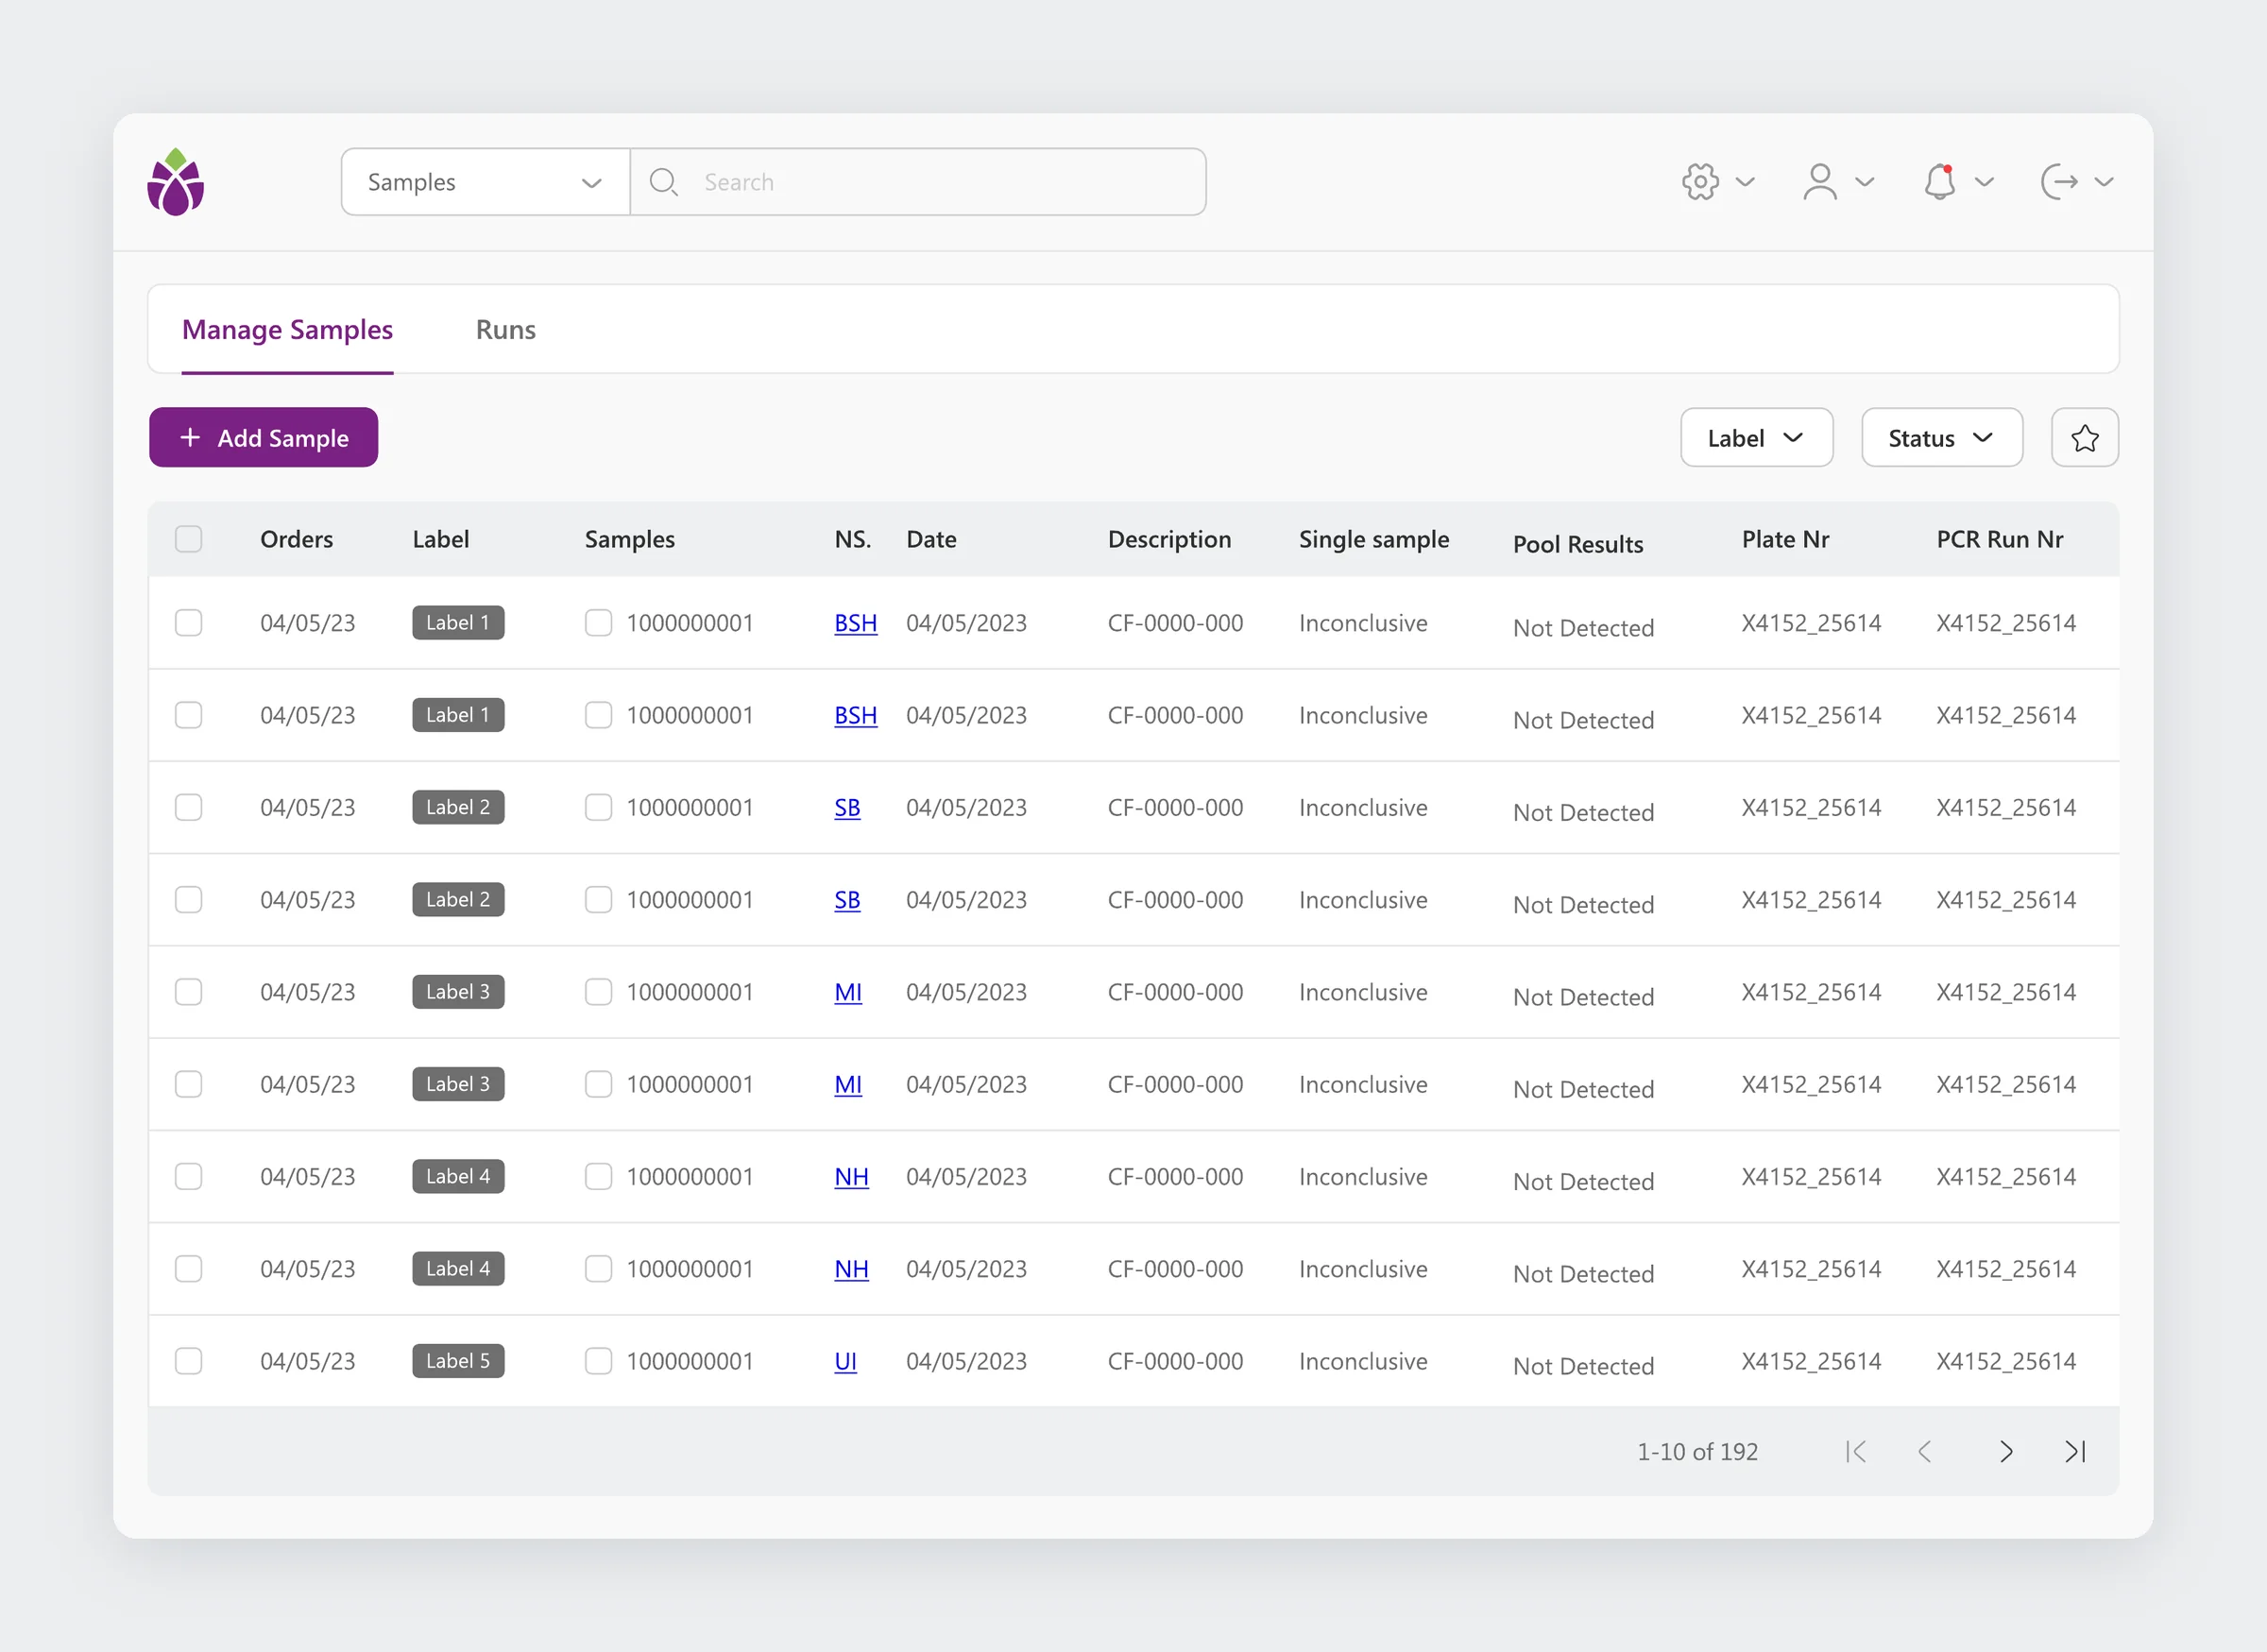The width and height of the screenshot is (2267, 1652).
Task: Switch to the Runs tab
Action: coord(506,330)
